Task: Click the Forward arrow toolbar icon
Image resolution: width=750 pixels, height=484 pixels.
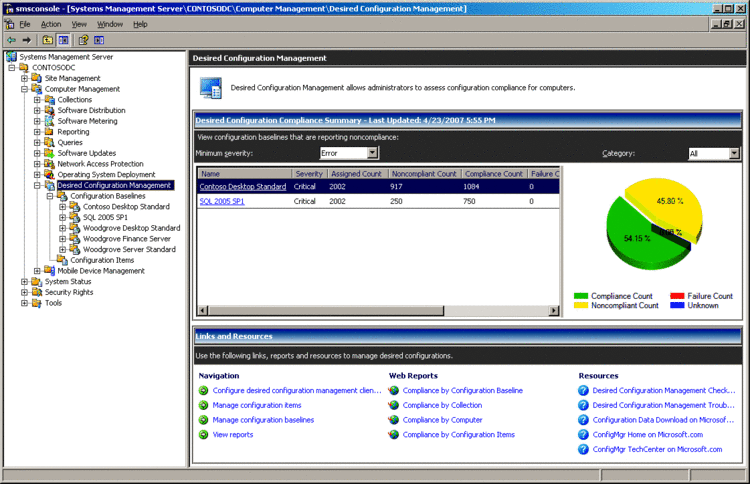Action: pos(27,40)
